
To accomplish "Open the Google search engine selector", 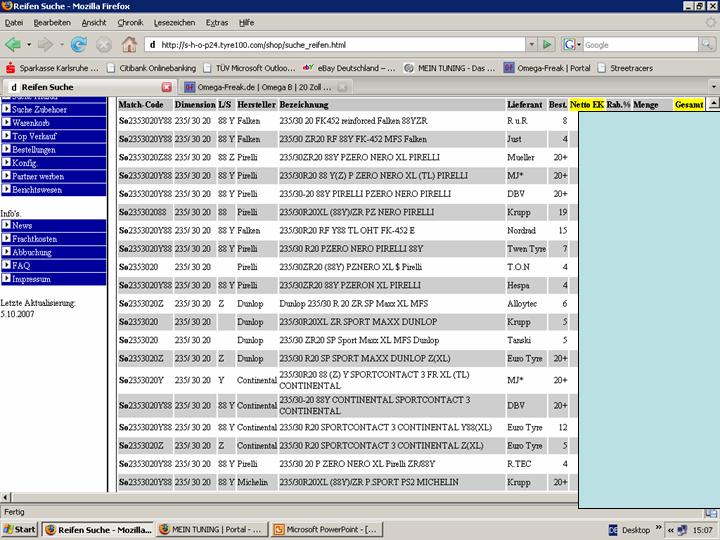I will coord(572,44).
